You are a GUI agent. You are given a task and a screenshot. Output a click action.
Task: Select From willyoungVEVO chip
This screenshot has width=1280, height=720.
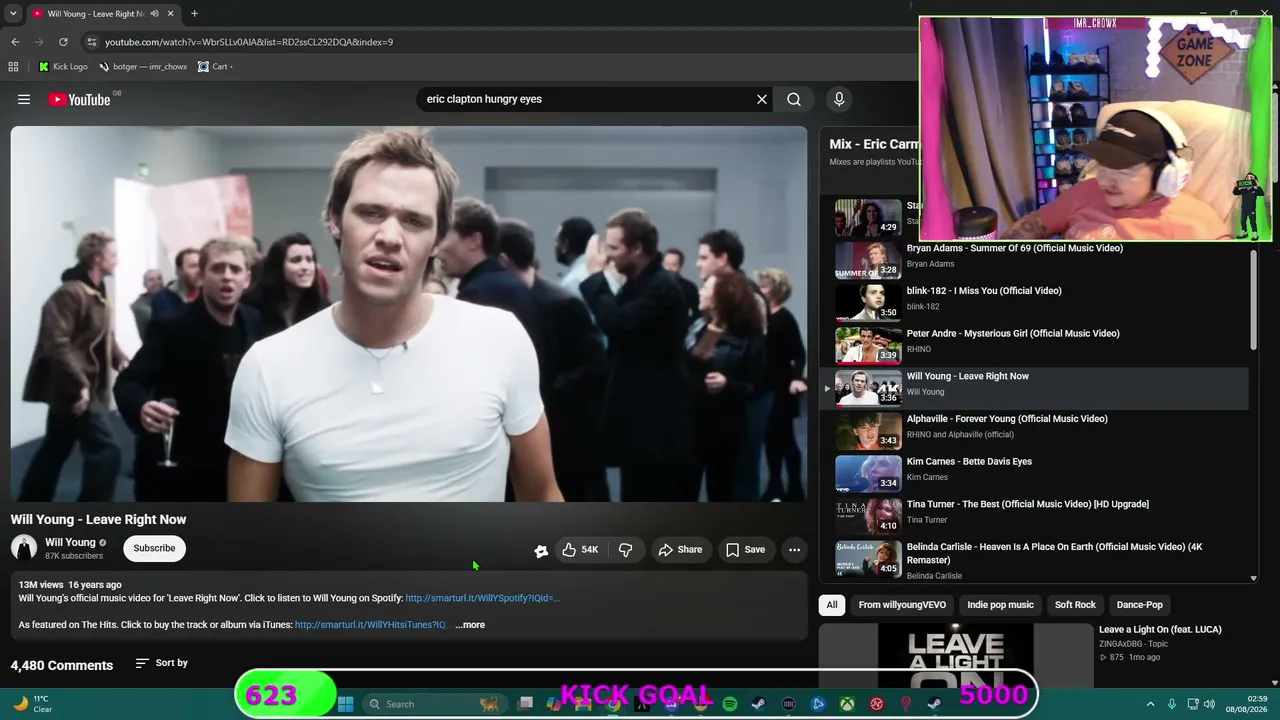click(902, 605)
